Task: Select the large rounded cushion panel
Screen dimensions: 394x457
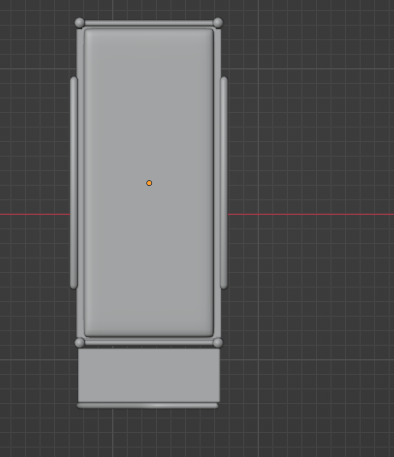Action: click(x=149, y=182)
